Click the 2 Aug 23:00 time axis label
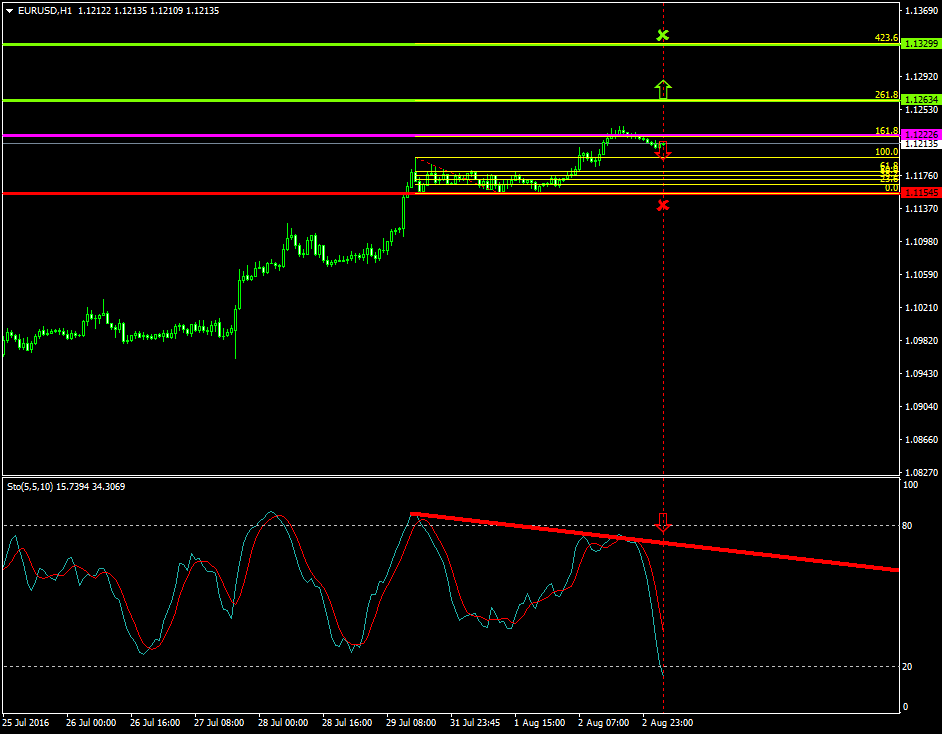The width and height of the screenshot is (942, 734). (666, 721)
